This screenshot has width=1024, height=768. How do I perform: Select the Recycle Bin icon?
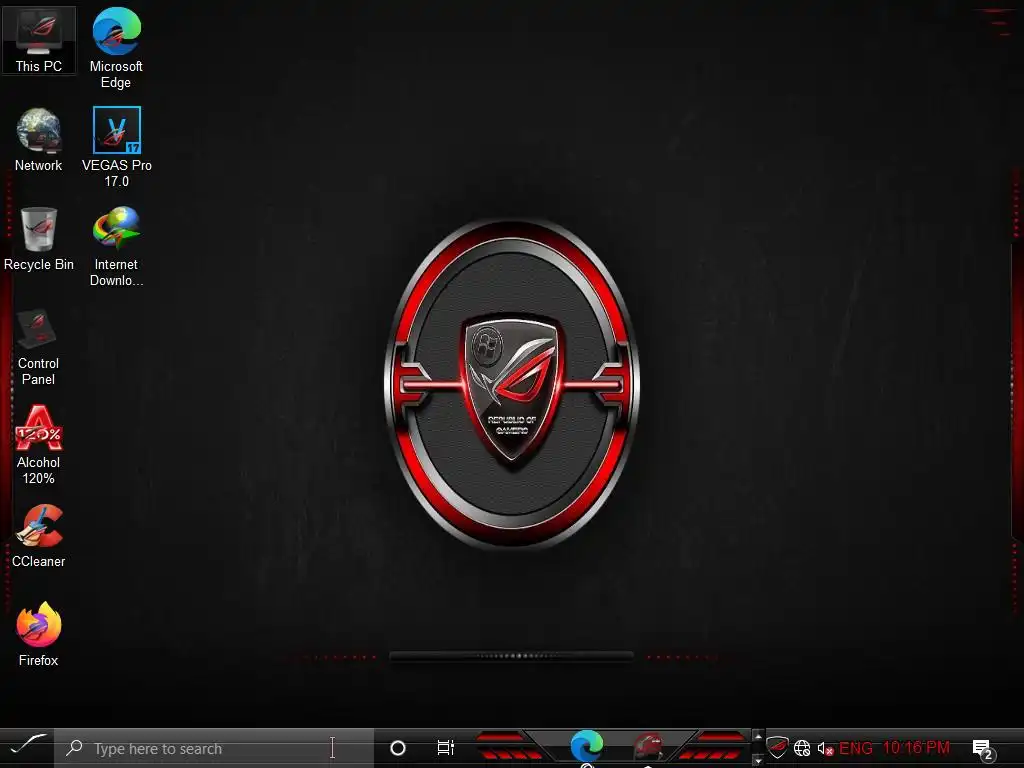(39, 239)
